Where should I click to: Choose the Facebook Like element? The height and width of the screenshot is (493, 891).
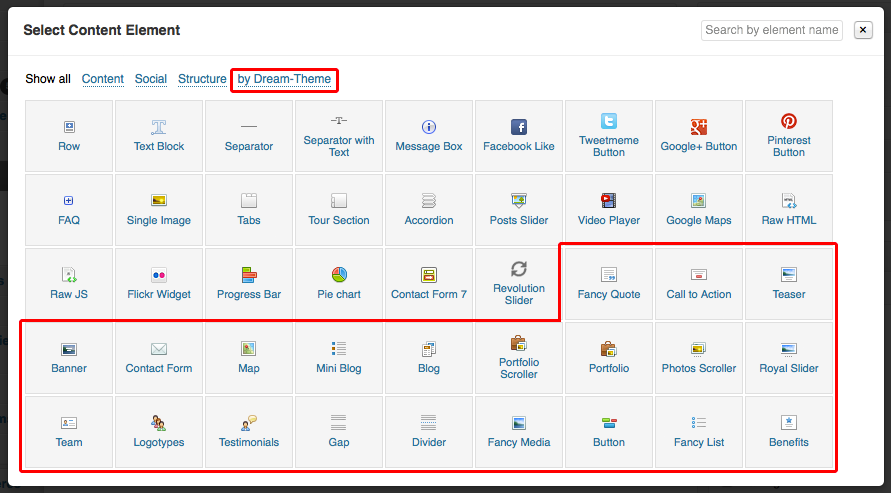[518, 136]
